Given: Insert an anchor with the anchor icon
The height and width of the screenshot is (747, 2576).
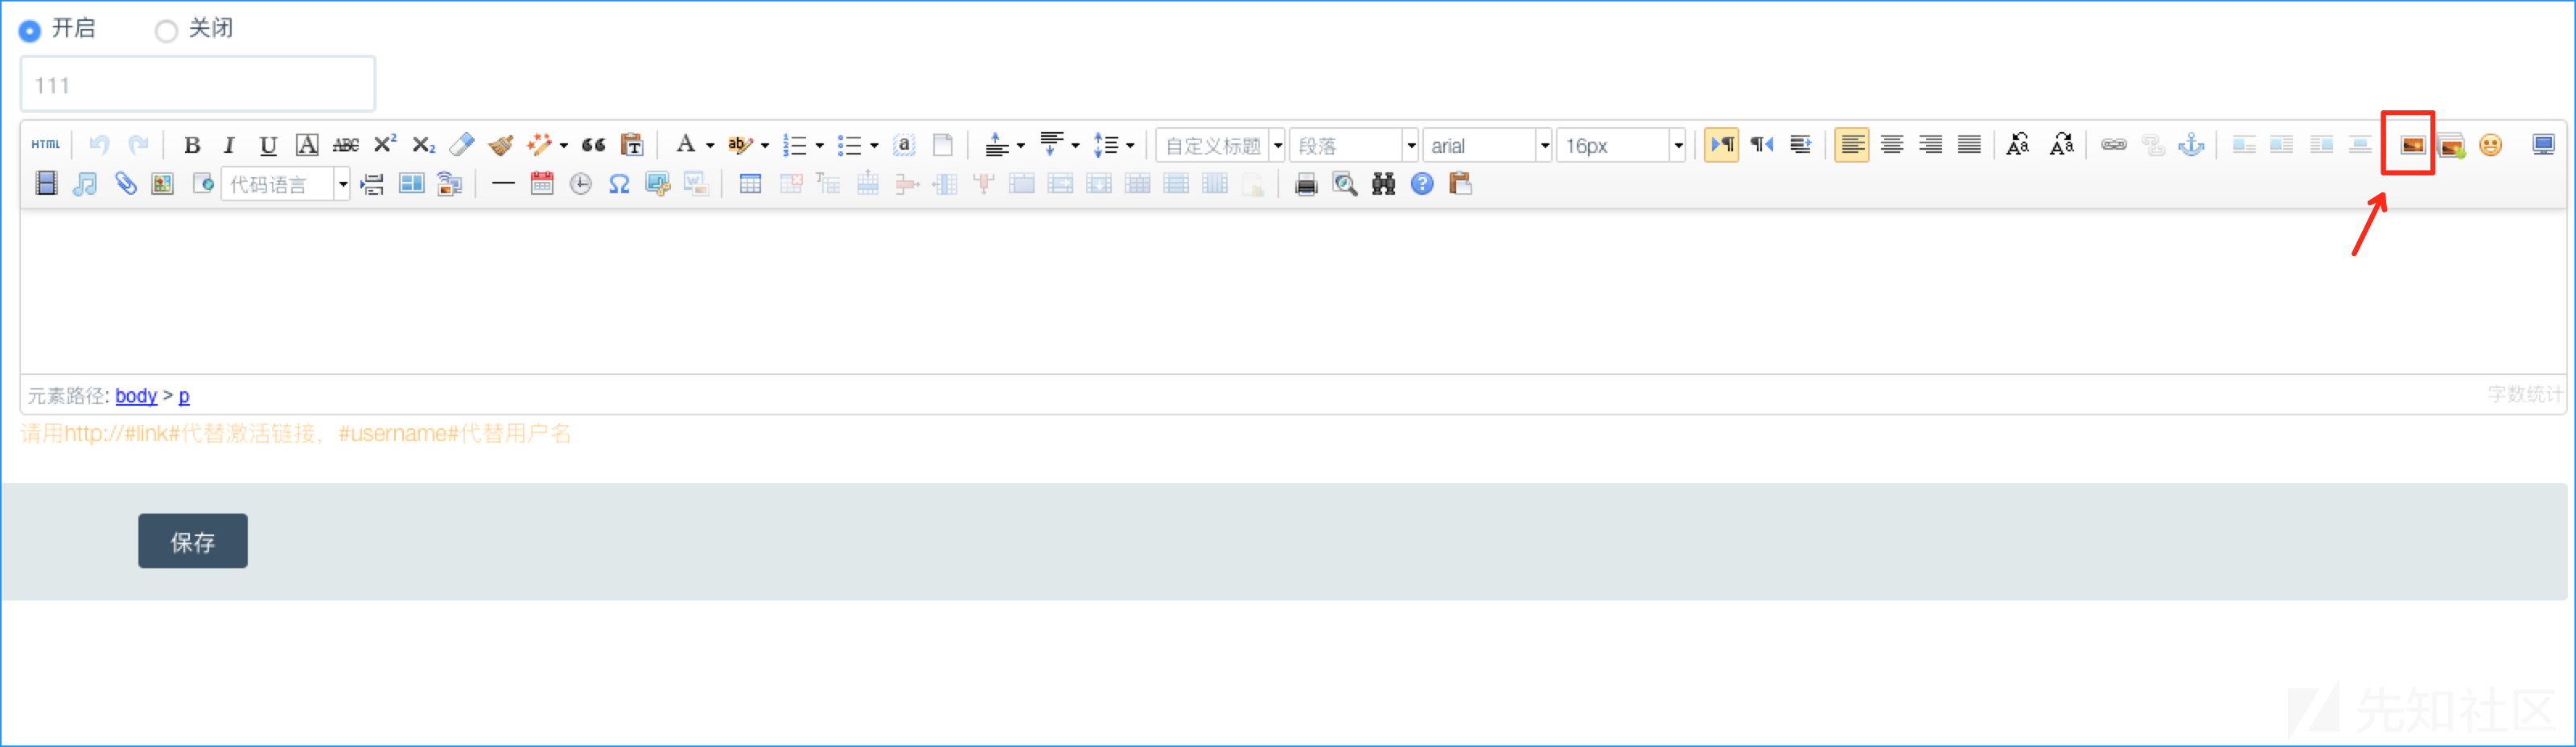Looking at the screenshot, I should click(2191, 145).
